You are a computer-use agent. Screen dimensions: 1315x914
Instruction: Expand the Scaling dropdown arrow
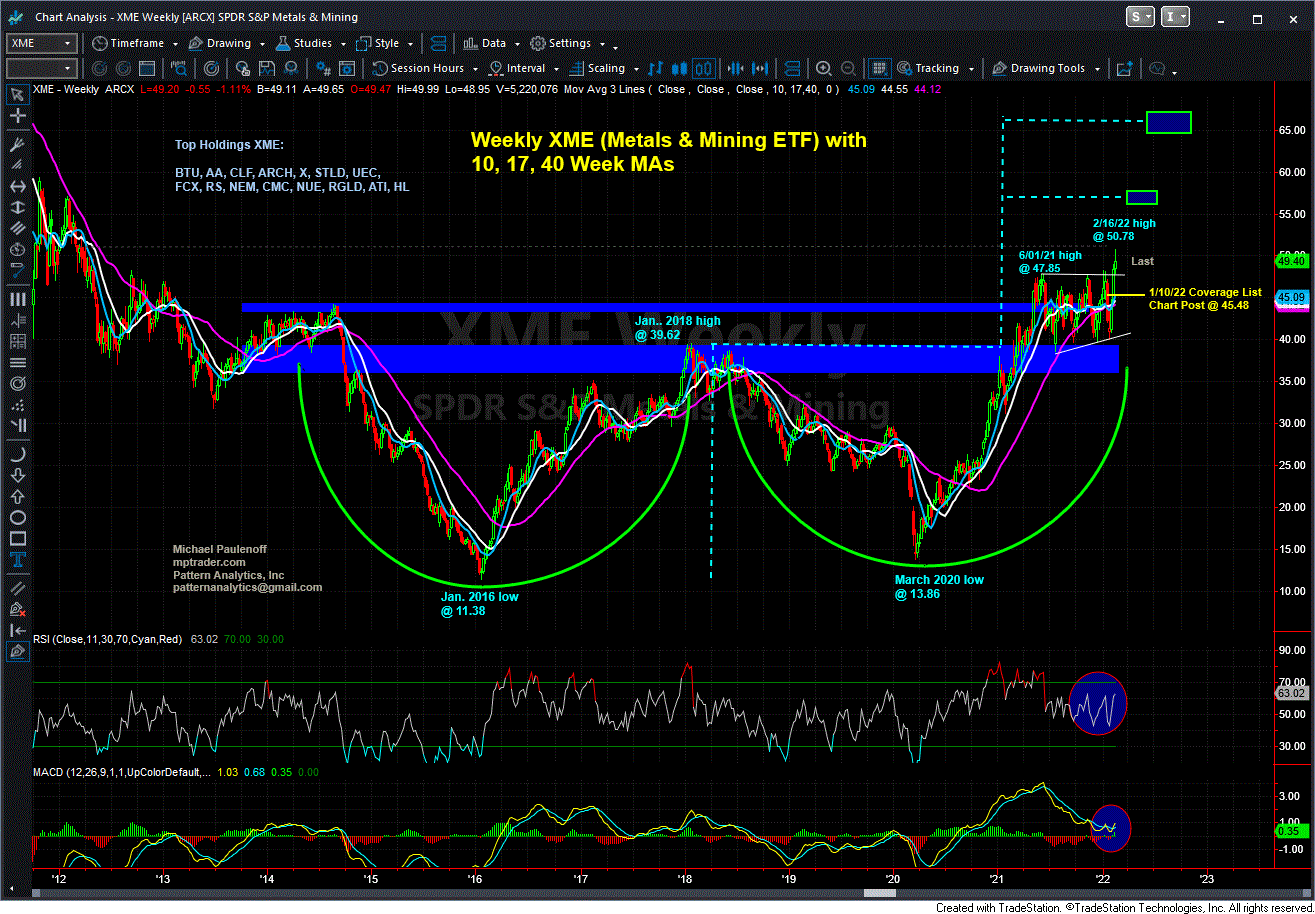click(636, 69)
